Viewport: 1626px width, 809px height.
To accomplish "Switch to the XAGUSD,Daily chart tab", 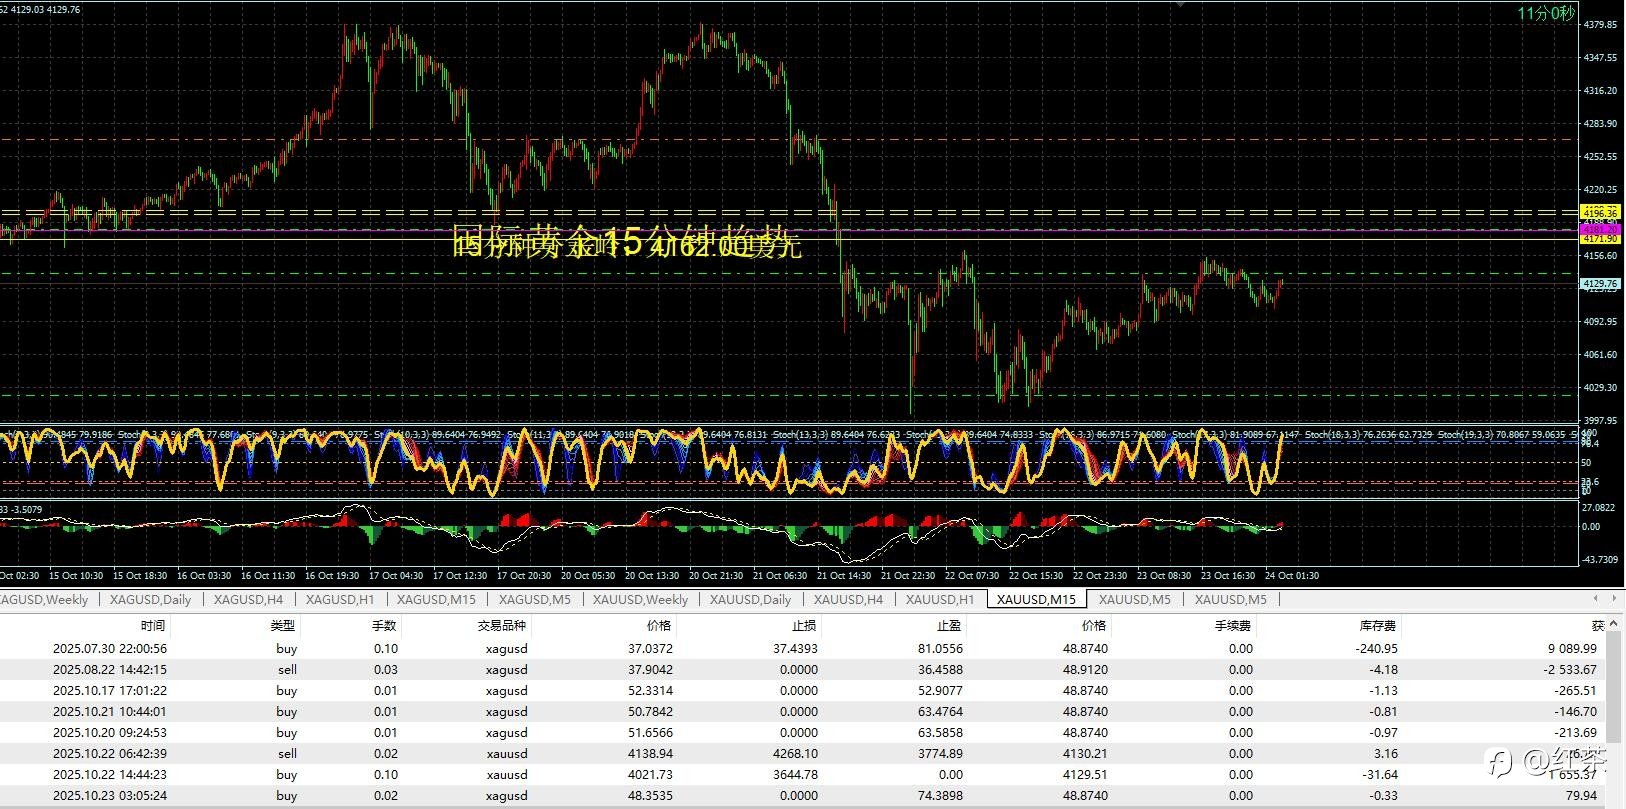I will (x=150, y=599).
